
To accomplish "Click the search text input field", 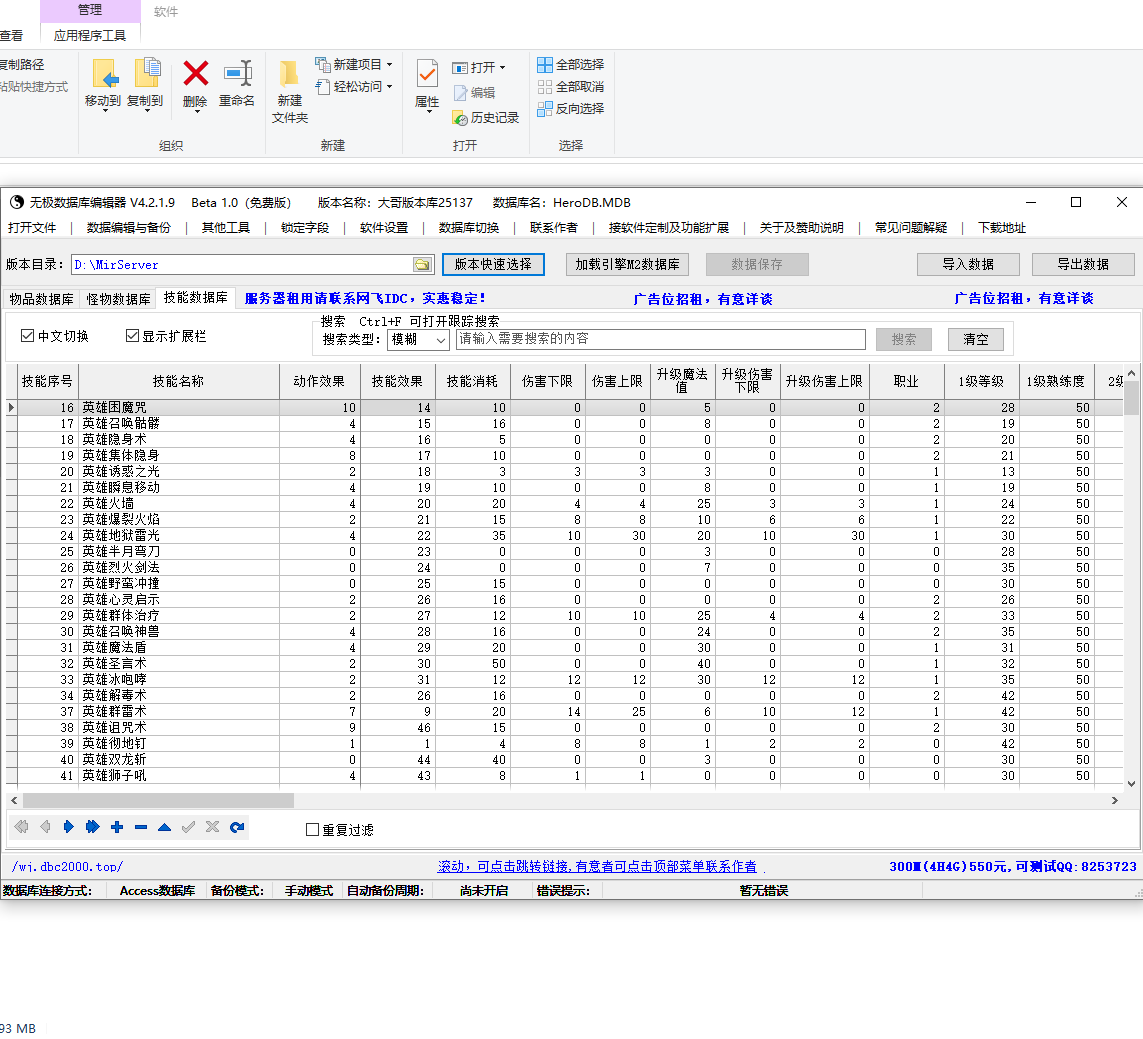I will (660, 340).
